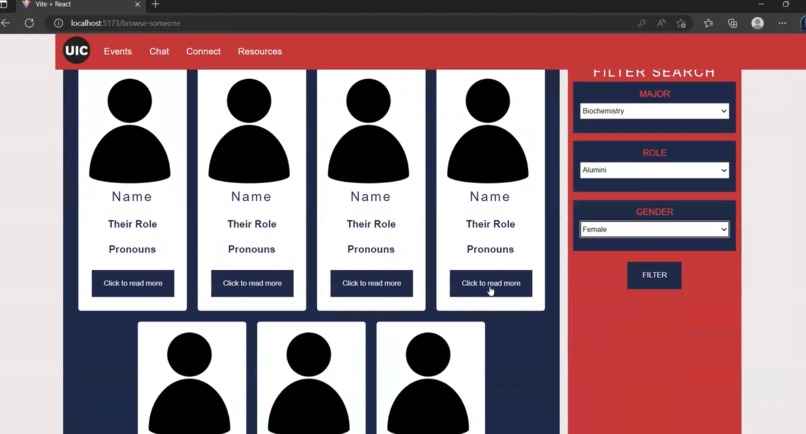The height and width of the screenshot is (434, 806).
Task: Click the first card's Name text
Action: click(132, 196)
